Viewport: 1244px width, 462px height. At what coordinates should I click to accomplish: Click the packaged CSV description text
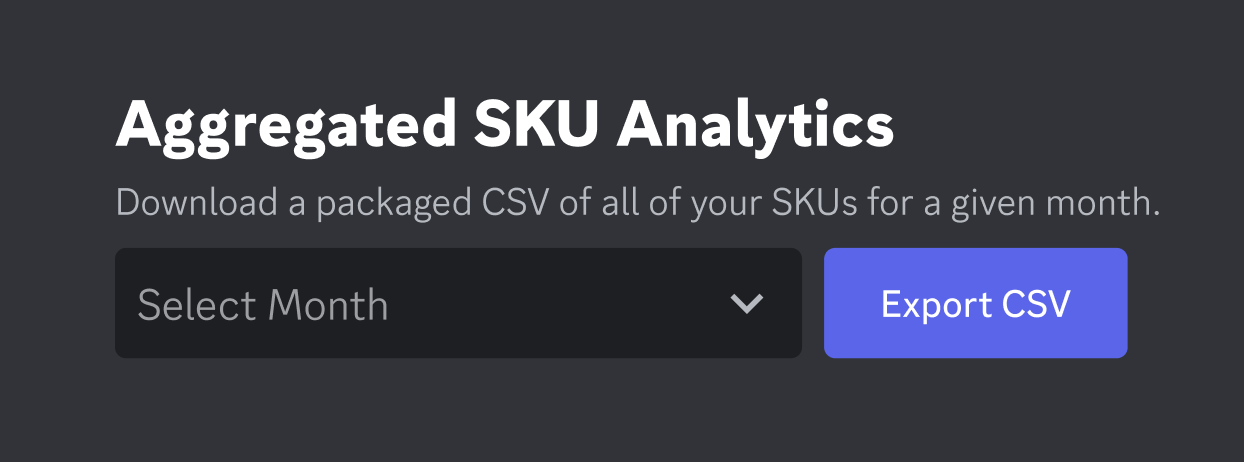click(x=637, y=203)
